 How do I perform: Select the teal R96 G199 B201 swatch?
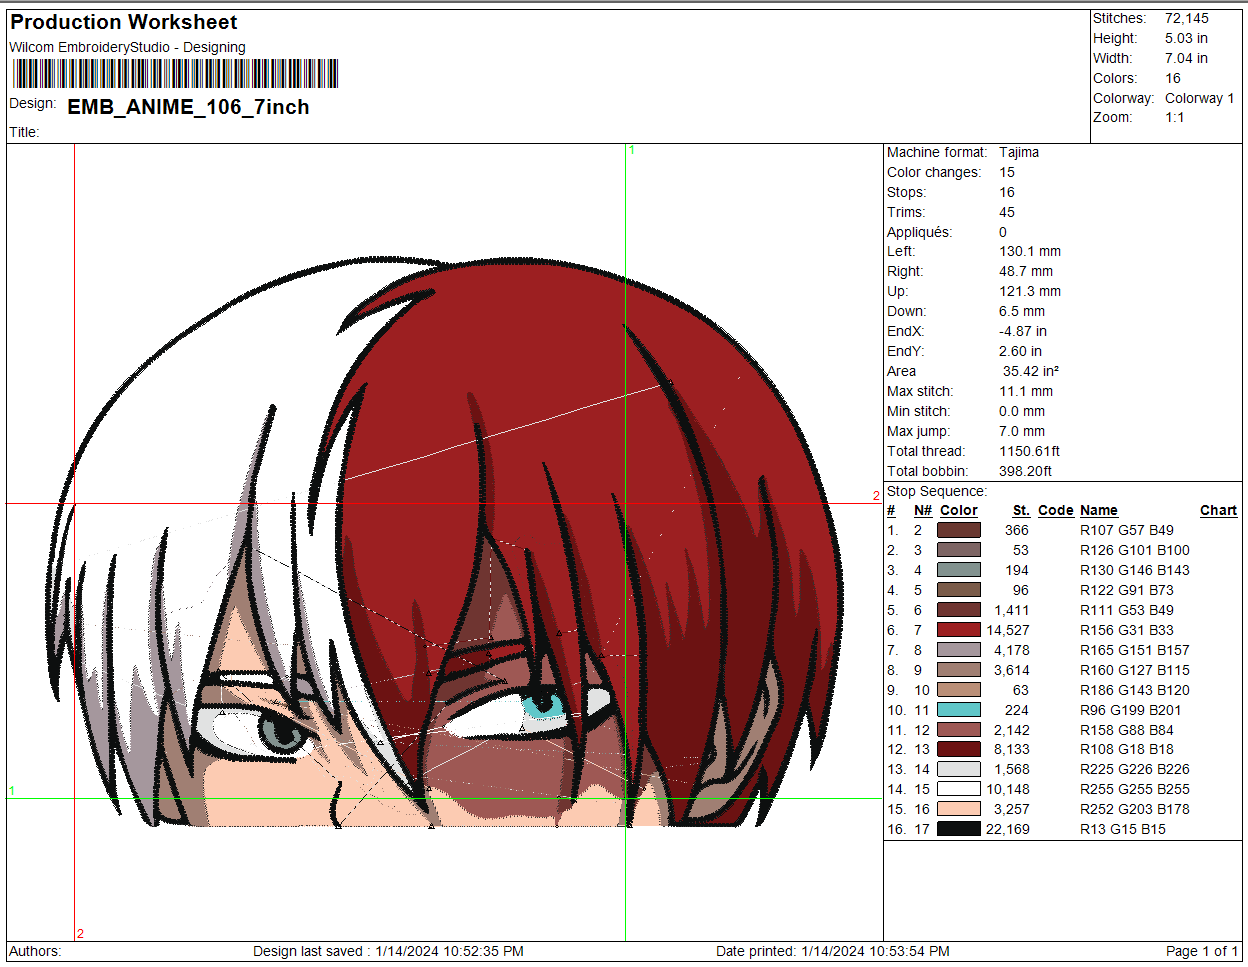click(x=958, y=710)
